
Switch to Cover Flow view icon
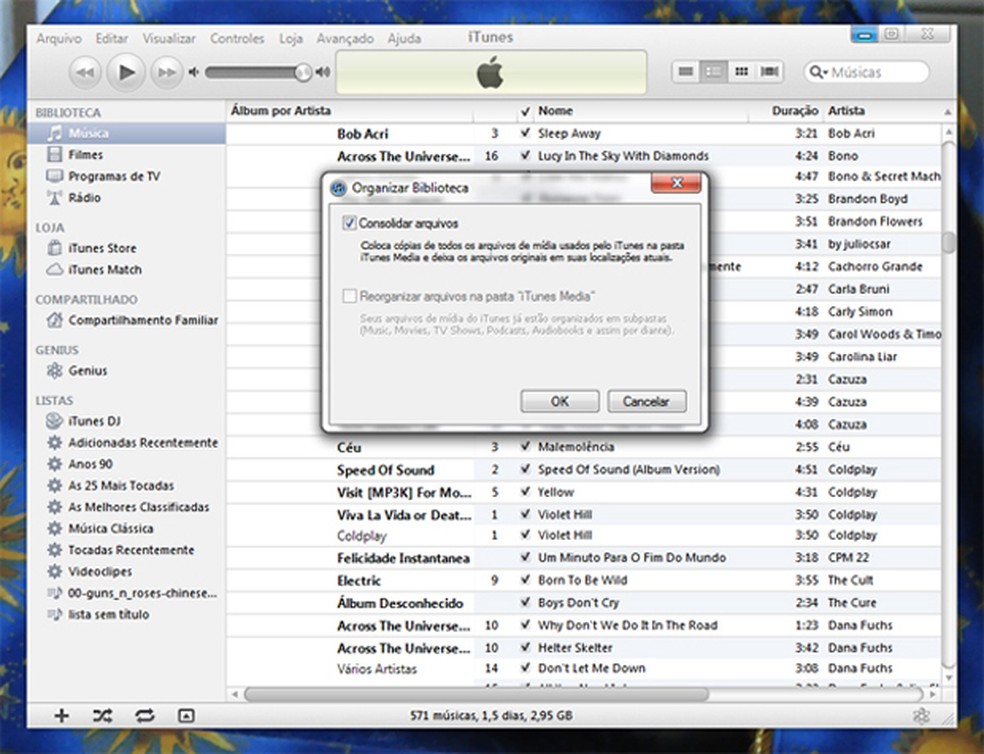[x=769, y=72]
